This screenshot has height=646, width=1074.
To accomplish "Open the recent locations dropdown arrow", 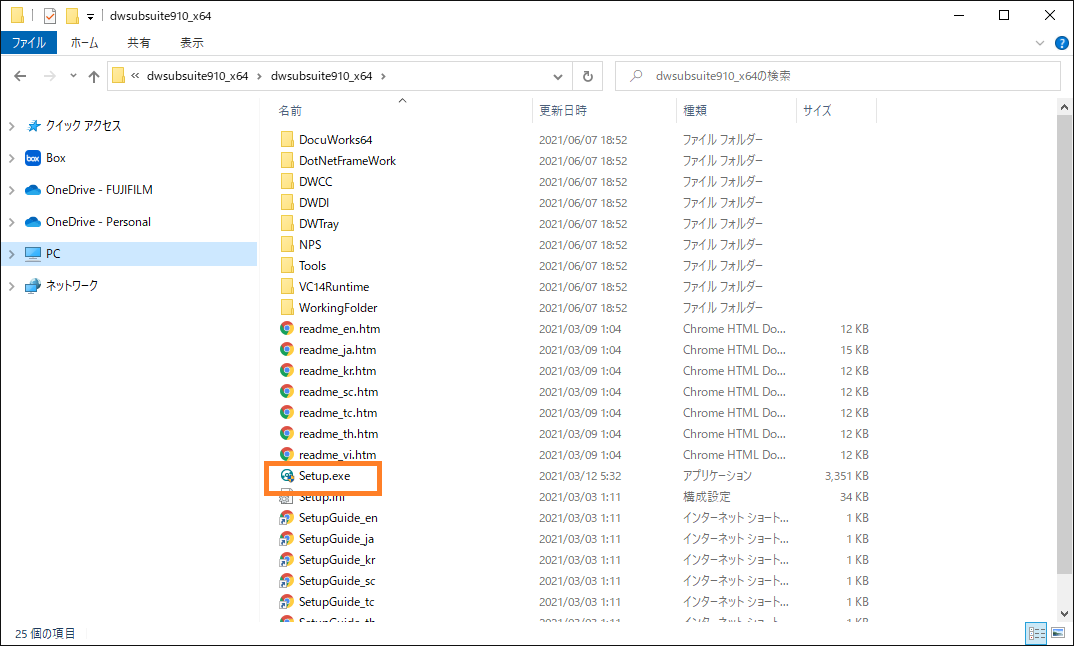I will pyautogui.click(x=73, y=76).
